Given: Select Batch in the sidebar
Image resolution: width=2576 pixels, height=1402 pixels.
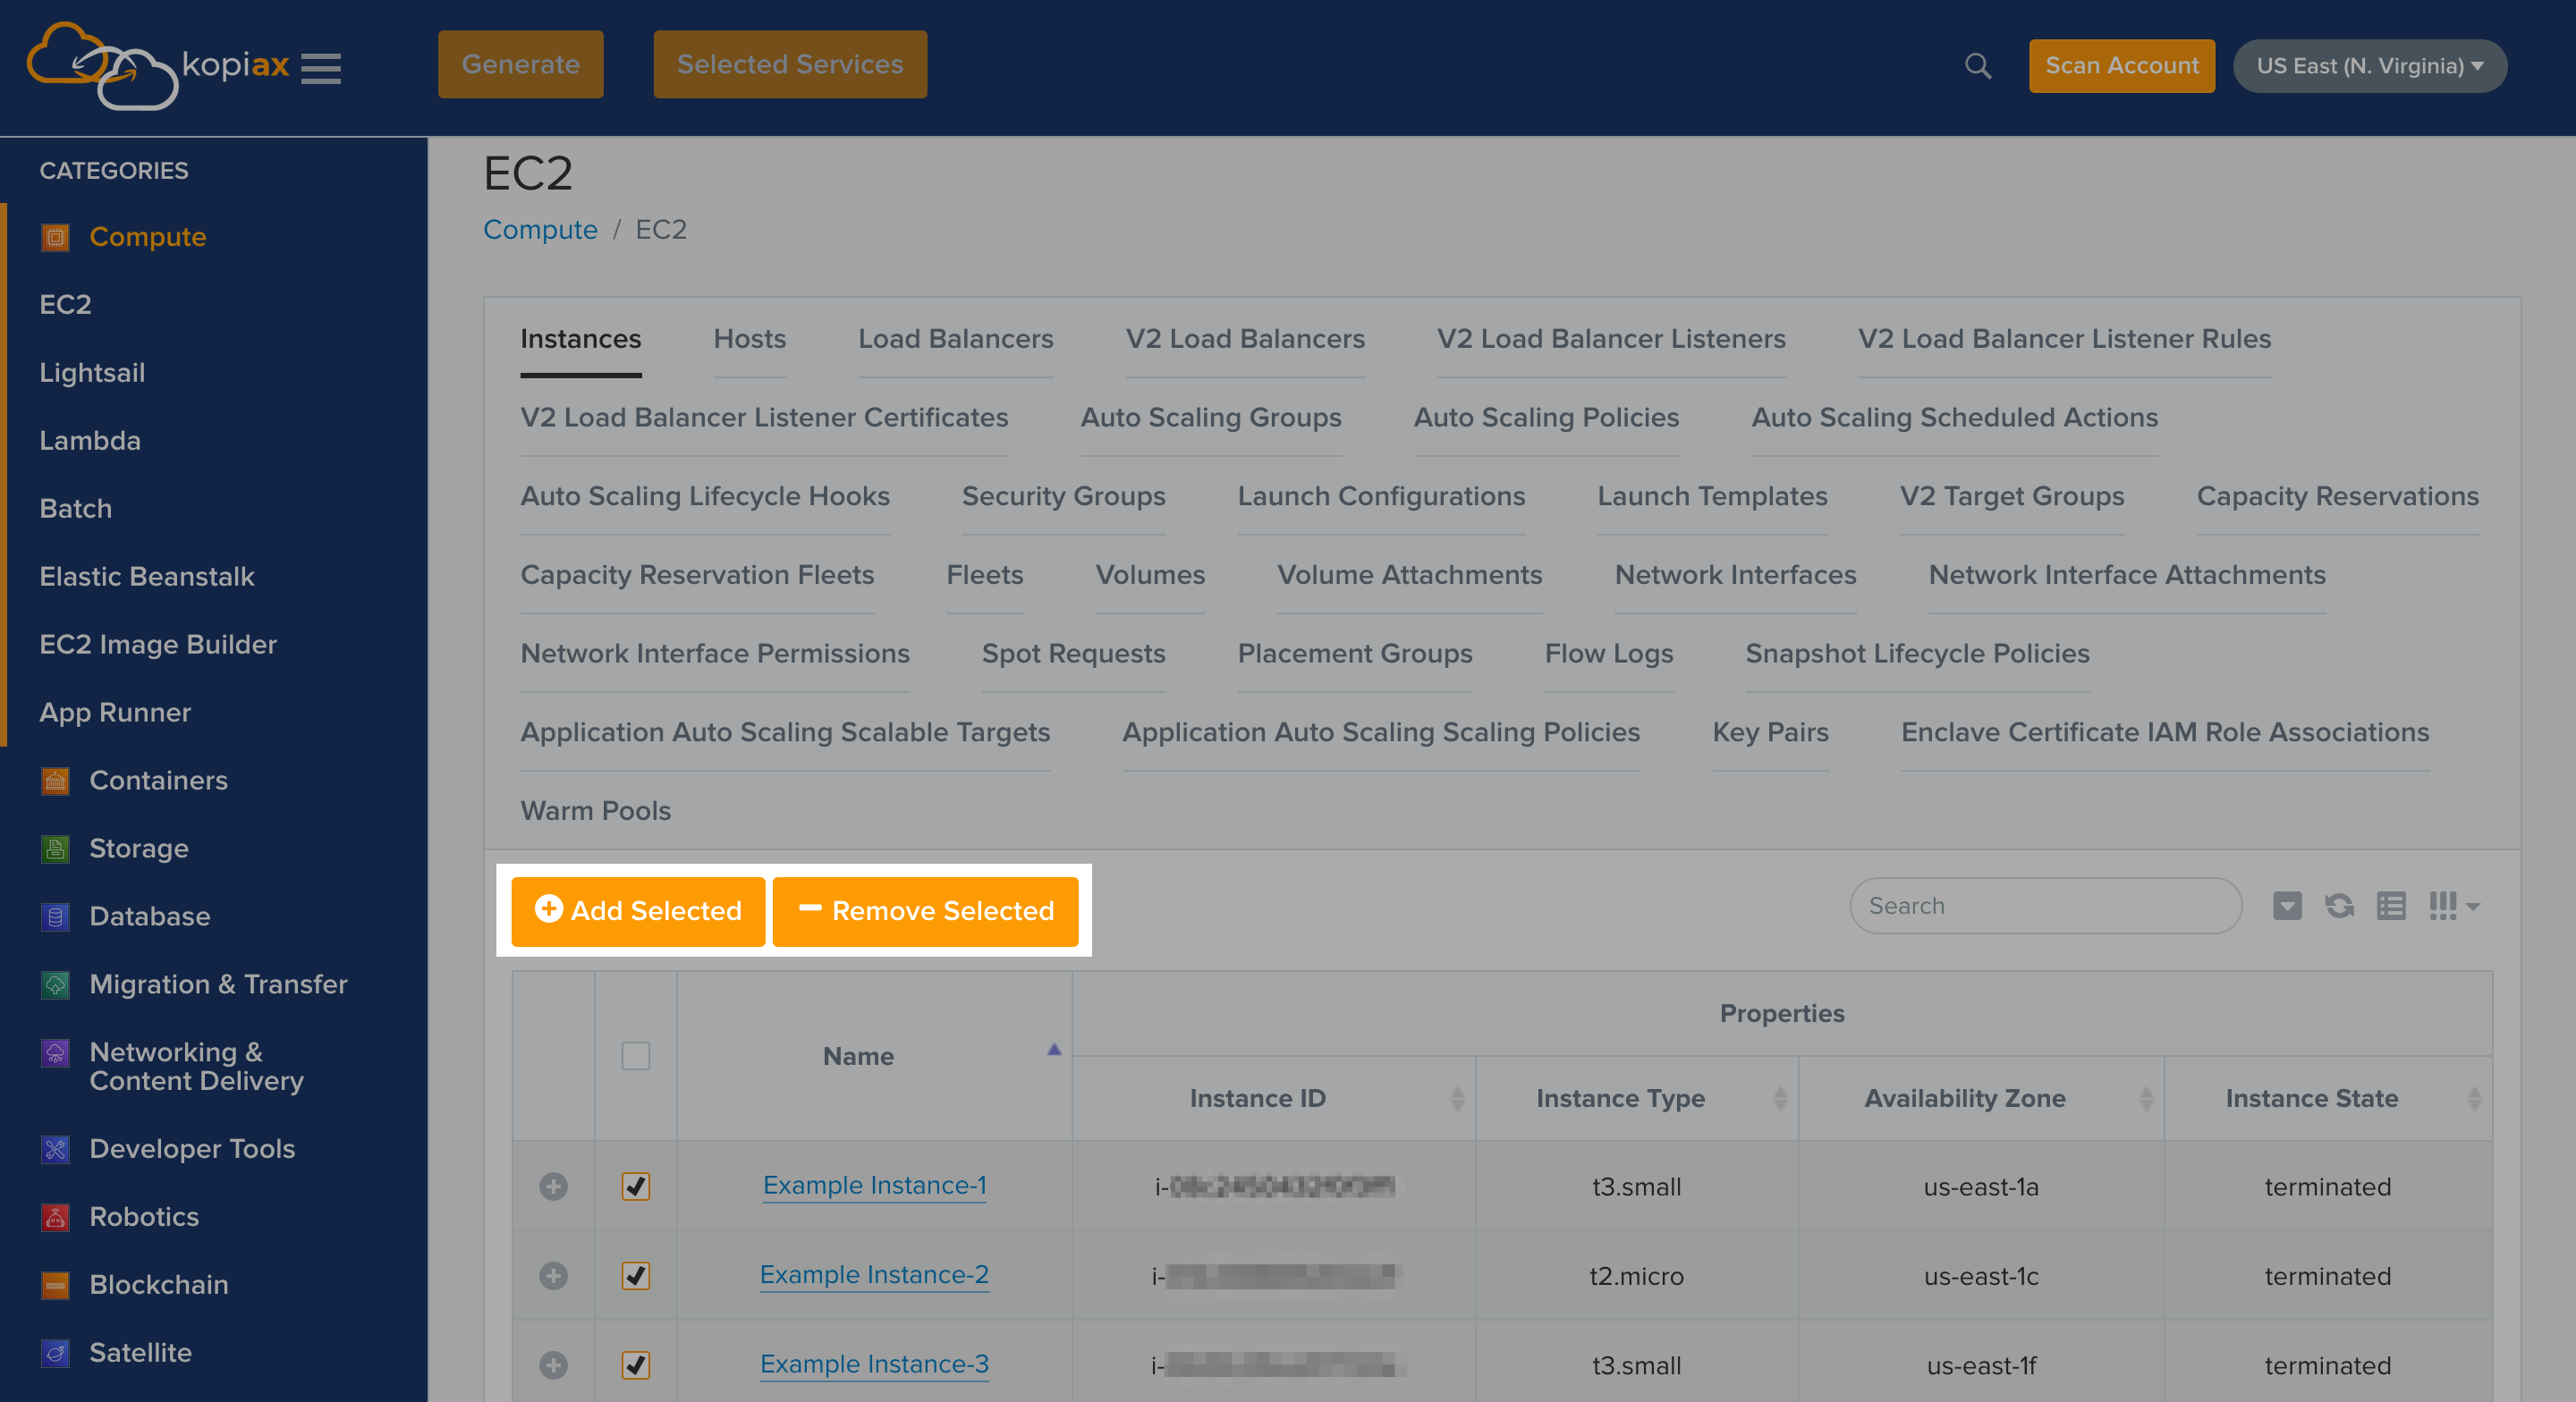Looking at the screenshot, I should point(75,509).
